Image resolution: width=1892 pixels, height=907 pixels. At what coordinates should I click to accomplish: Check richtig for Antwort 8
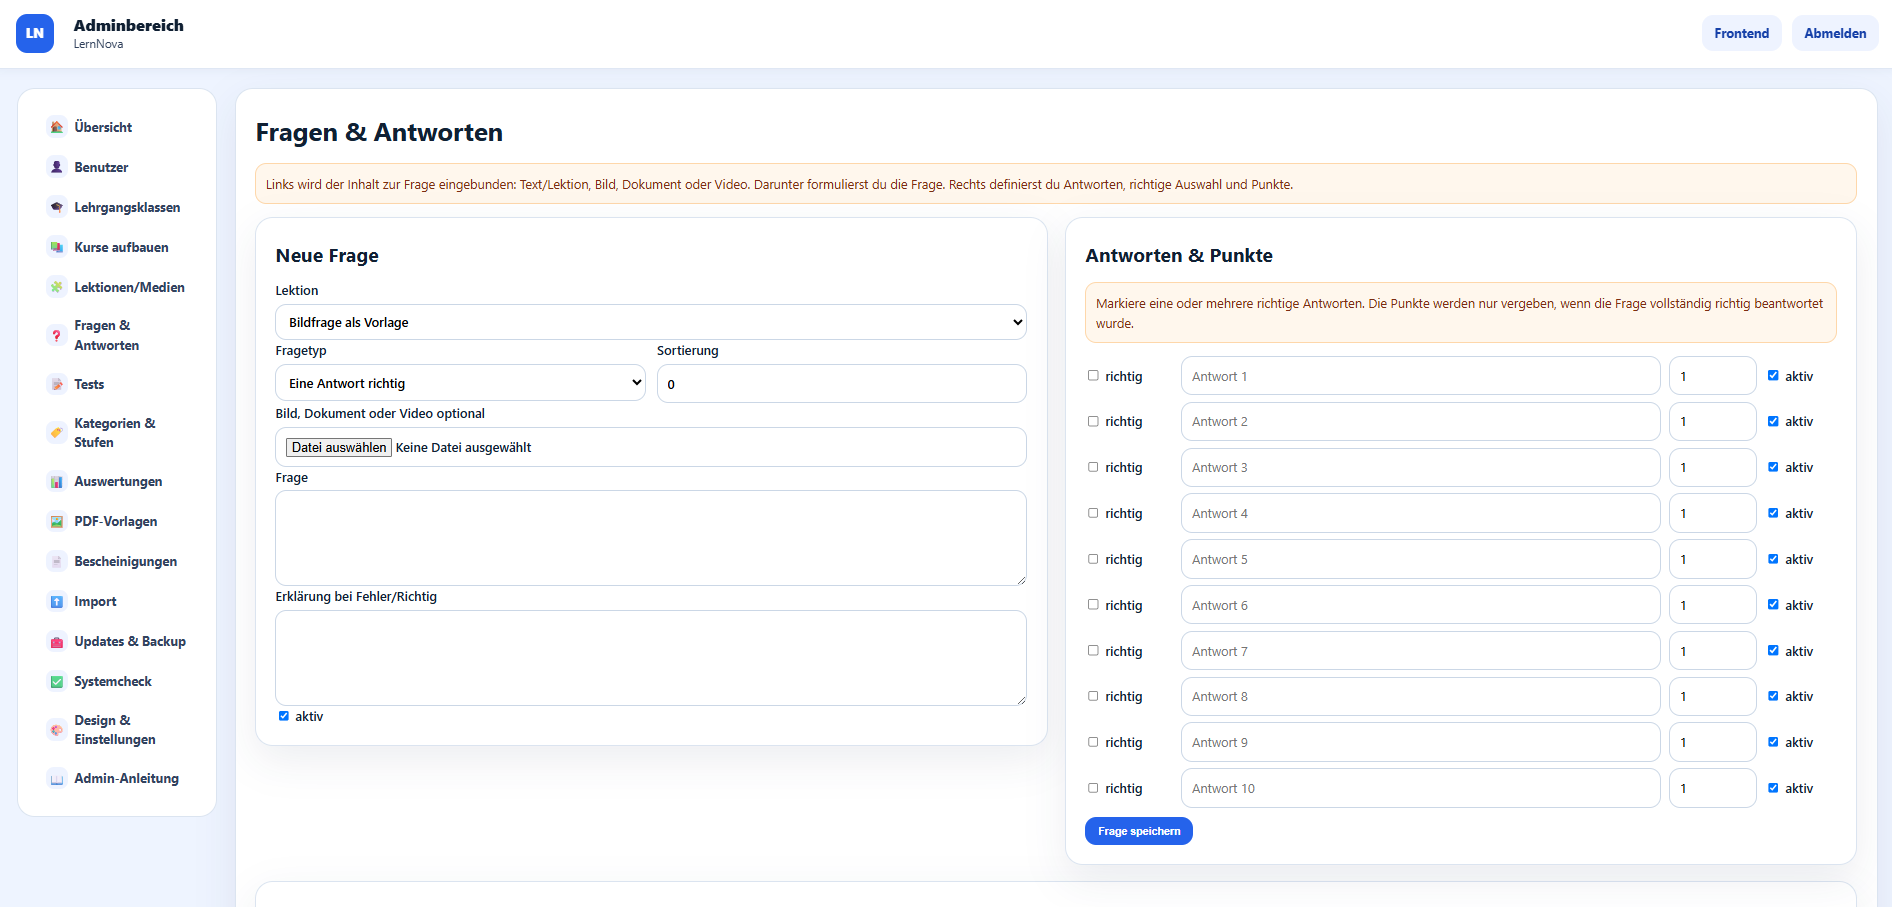(1093, 696)
